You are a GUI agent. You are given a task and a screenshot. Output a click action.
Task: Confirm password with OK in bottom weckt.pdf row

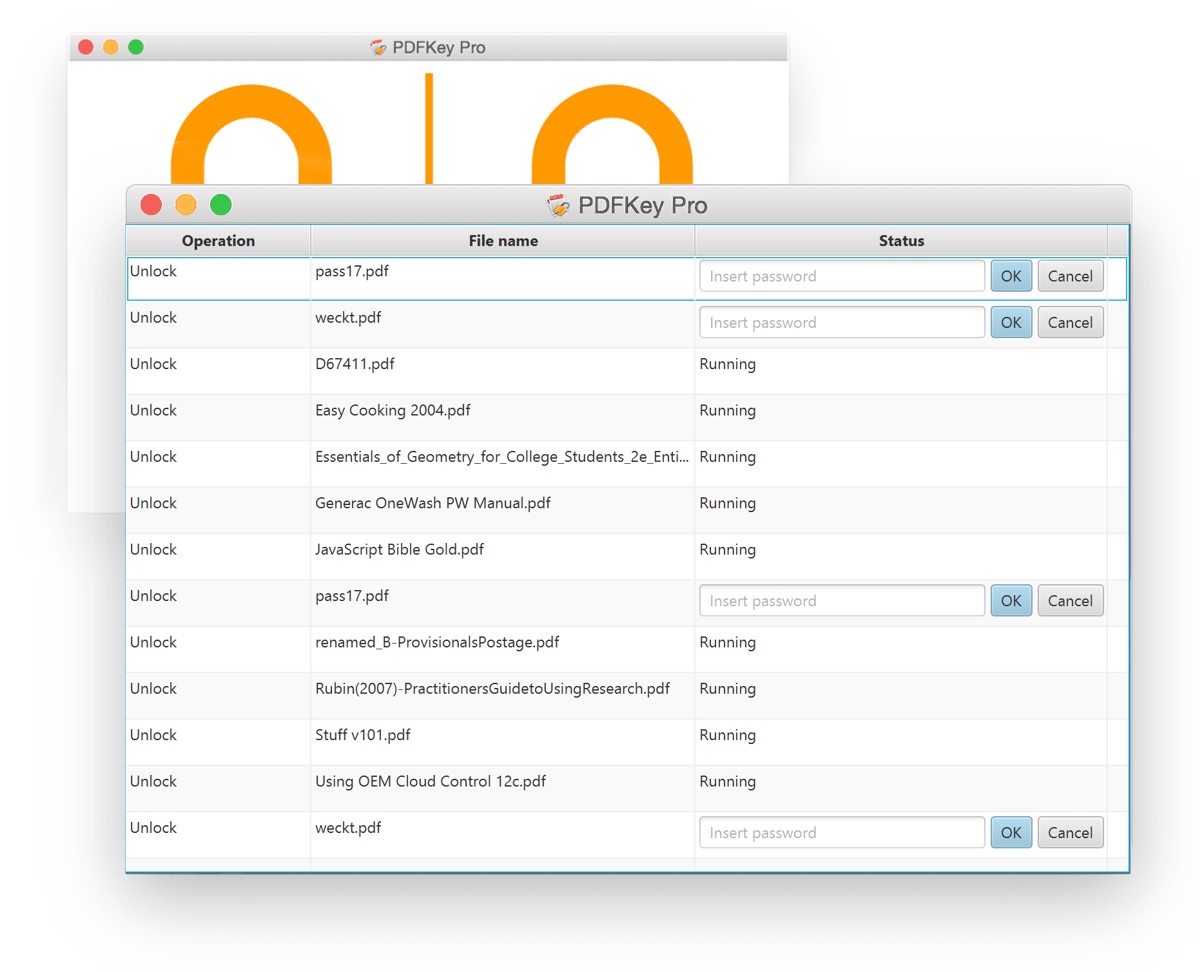pyautogui.click(x=1011, y=833)
